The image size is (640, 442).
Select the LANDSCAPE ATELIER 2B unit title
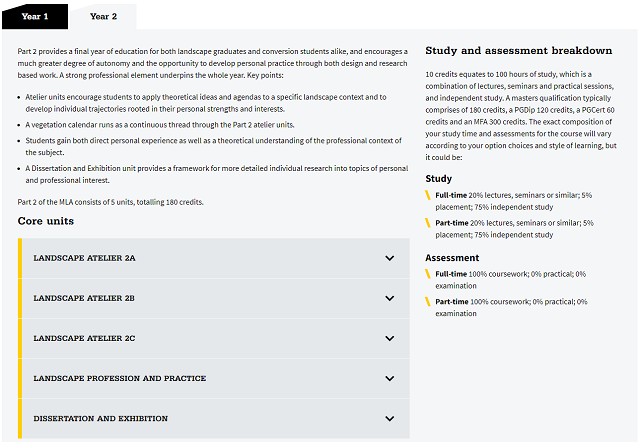[x=84, y=298]
